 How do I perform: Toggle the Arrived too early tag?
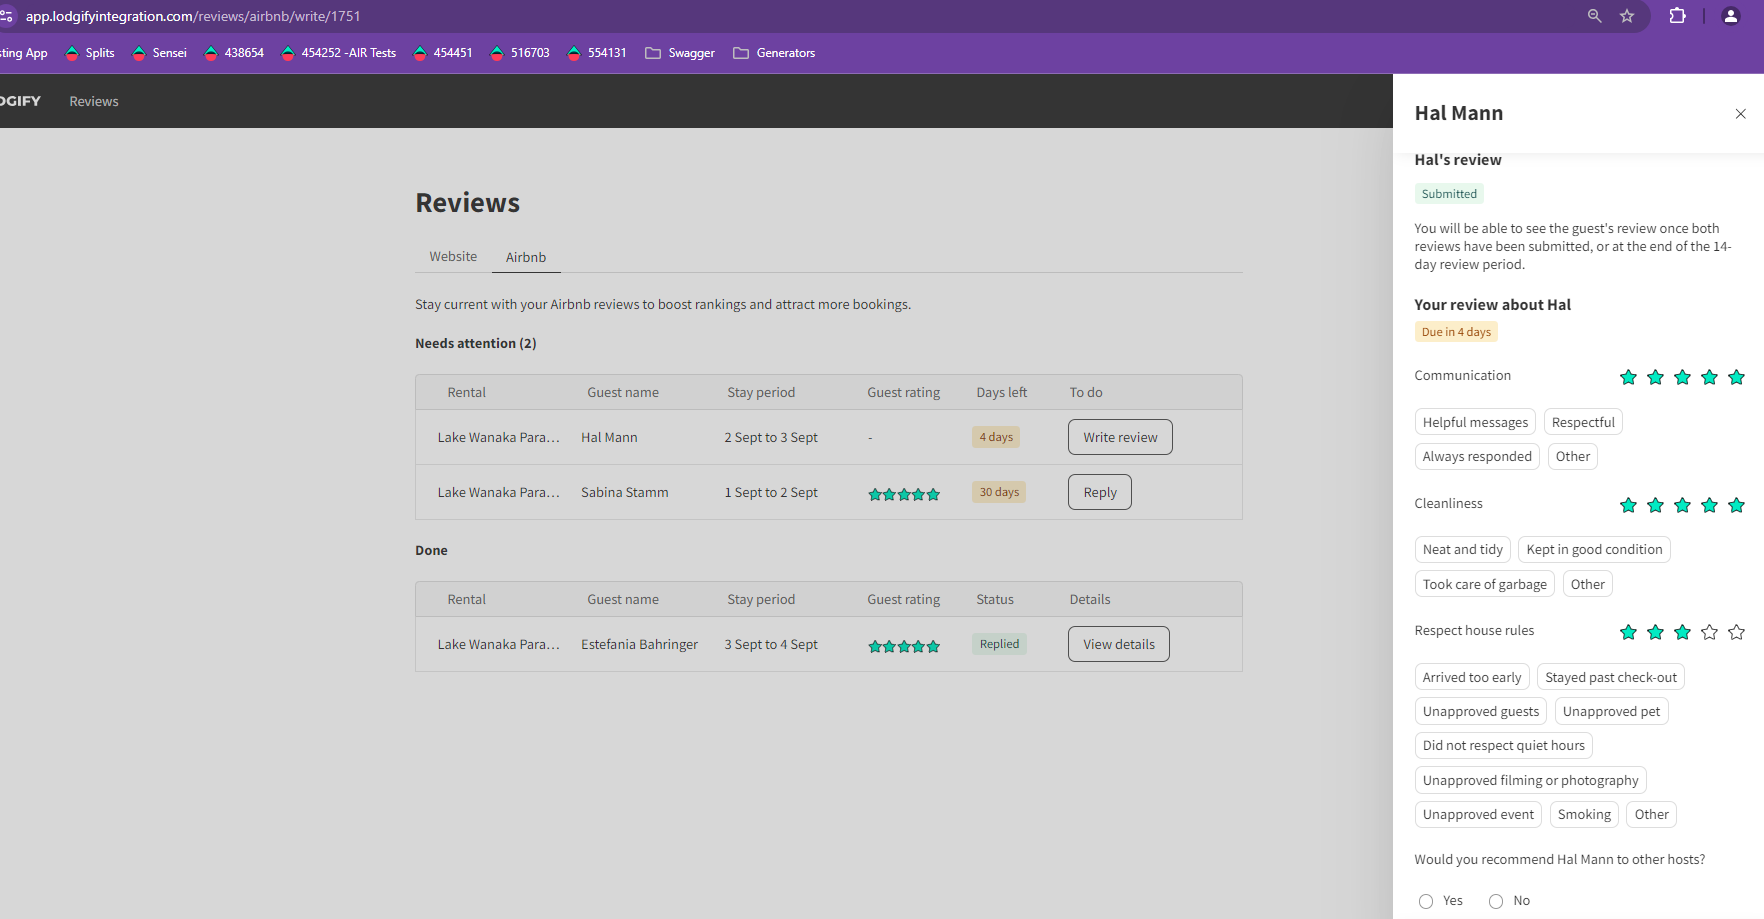coord(1472,677)
